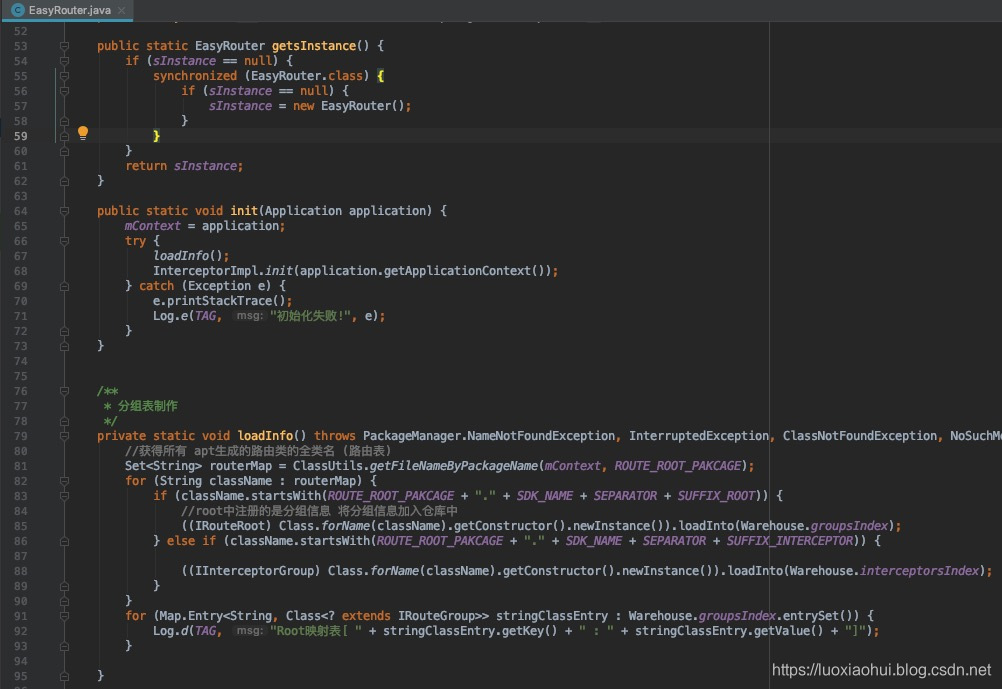Click the yellow lightbulb intention icon
This screenshot has height=689, width=1002.
83,133
